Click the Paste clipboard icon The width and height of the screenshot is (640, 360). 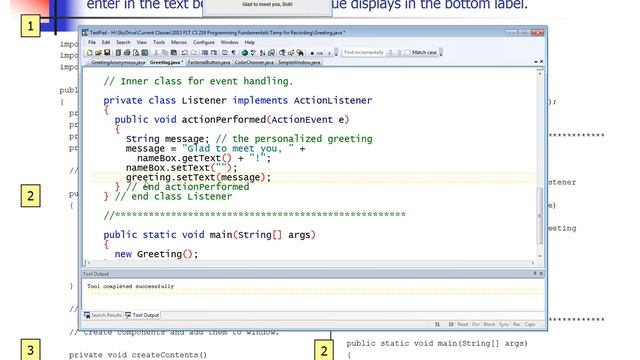tap(174, 53)
